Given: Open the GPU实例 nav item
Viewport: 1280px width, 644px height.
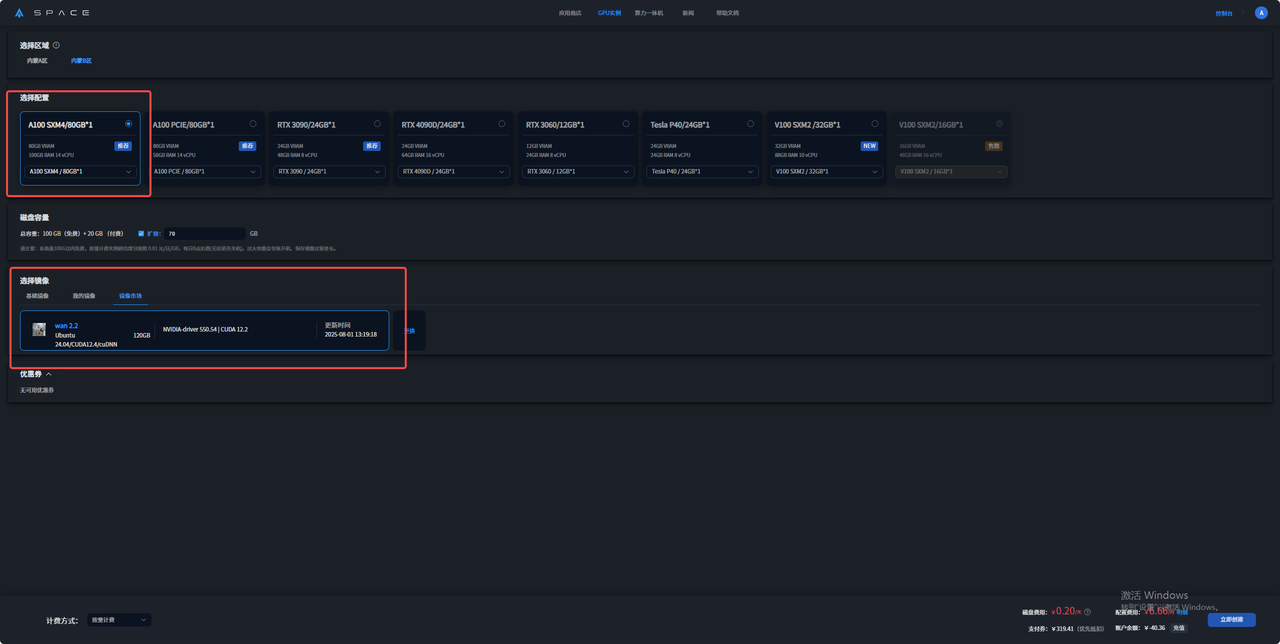Looking at the screenshot, I should point(609,13).
